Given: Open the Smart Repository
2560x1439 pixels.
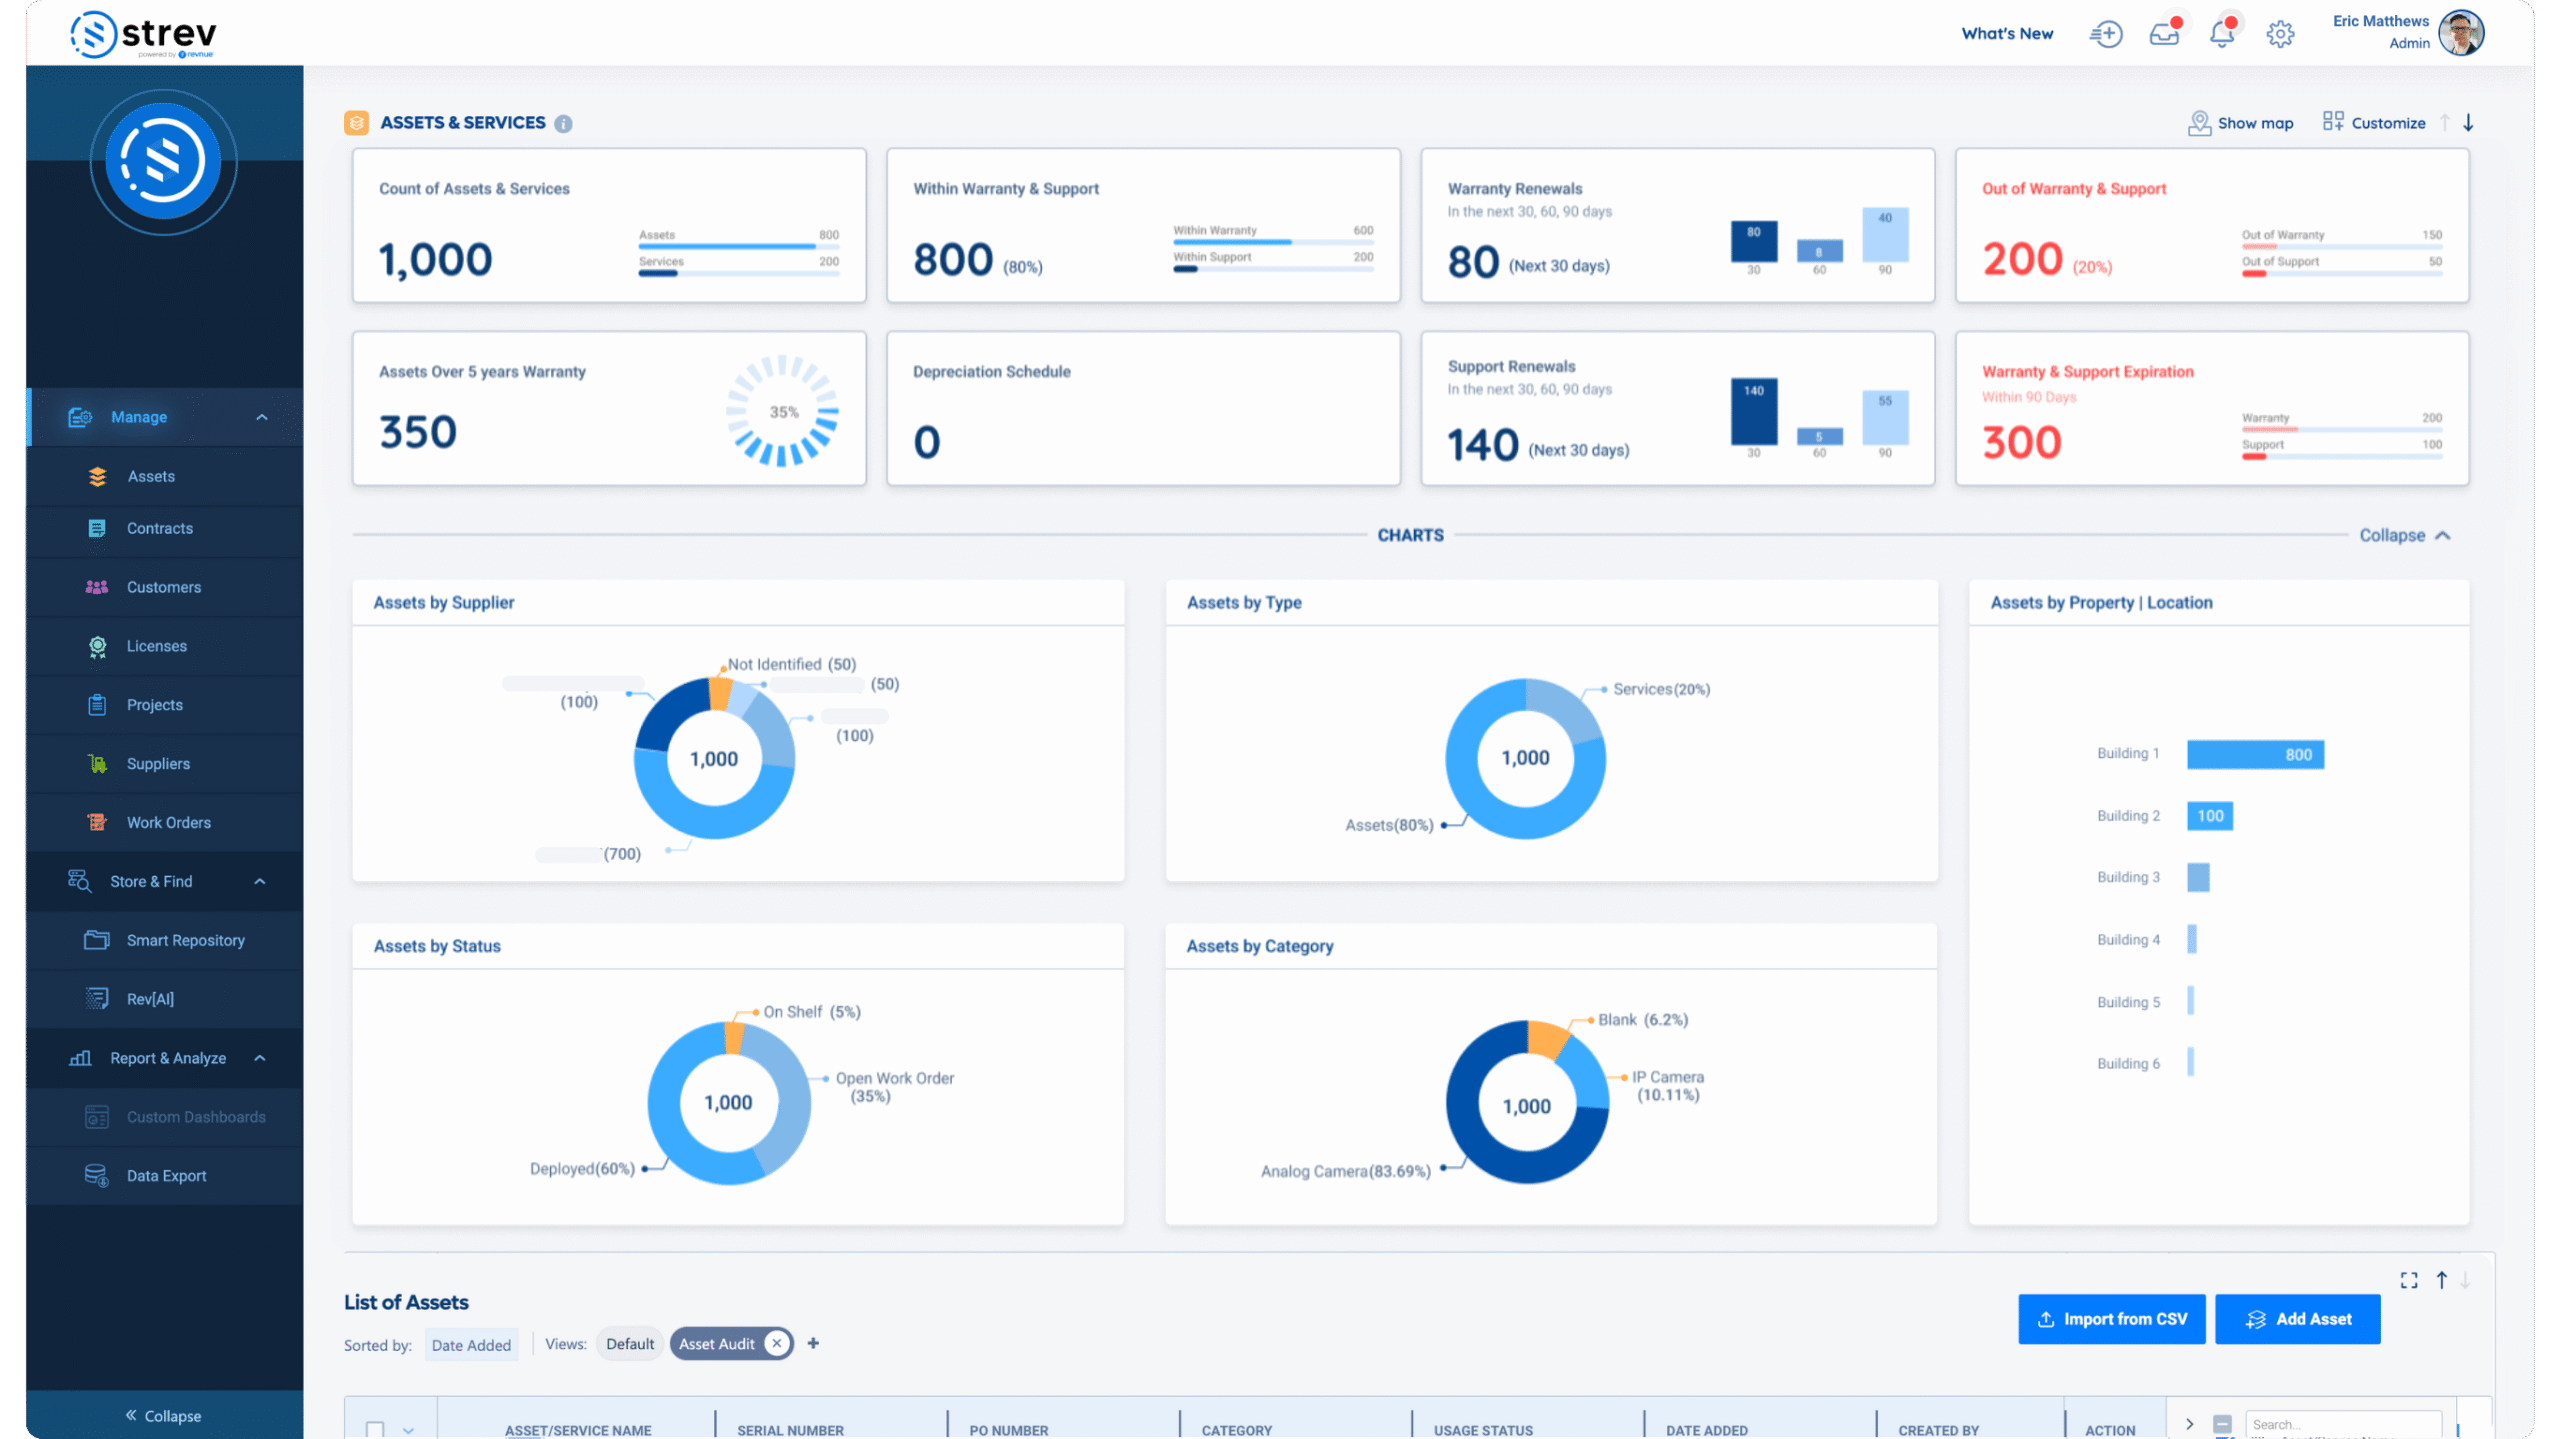Looking at the screenshot, I should coord(185,940).
